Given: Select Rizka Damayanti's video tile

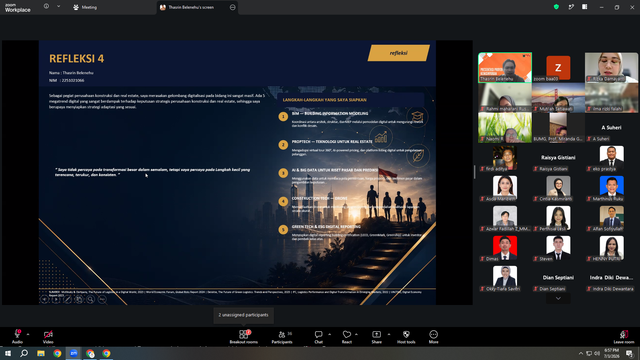Looking at the screenshot, I should (x=611, y=67).
